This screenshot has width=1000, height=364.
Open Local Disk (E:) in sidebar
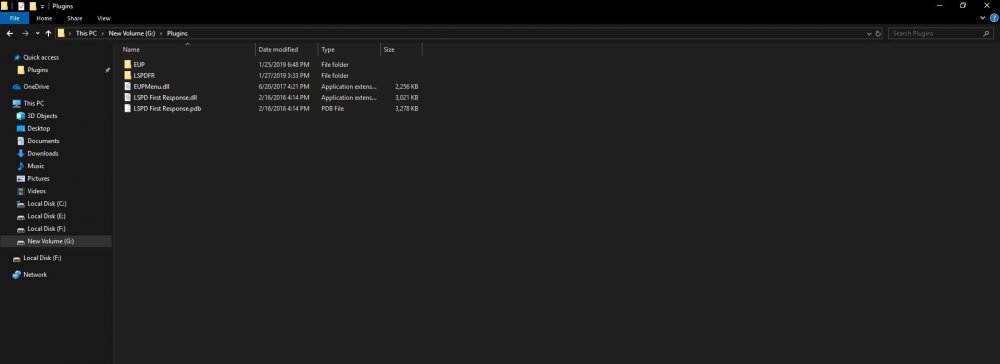tap(47, 216)
